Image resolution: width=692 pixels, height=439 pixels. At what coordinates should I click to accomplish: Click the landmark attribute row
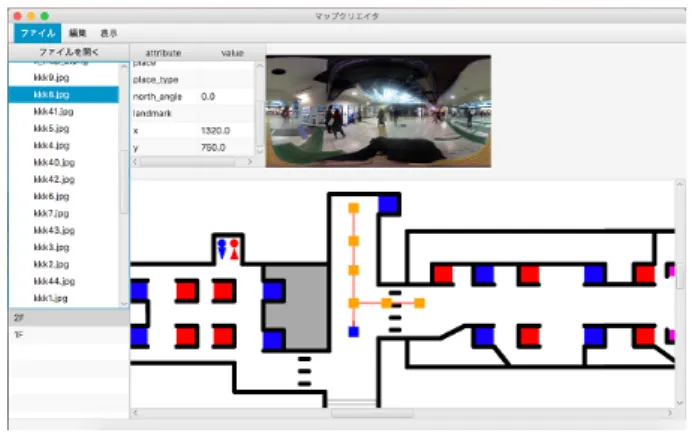pyautogui.click(x=192, y=113)
